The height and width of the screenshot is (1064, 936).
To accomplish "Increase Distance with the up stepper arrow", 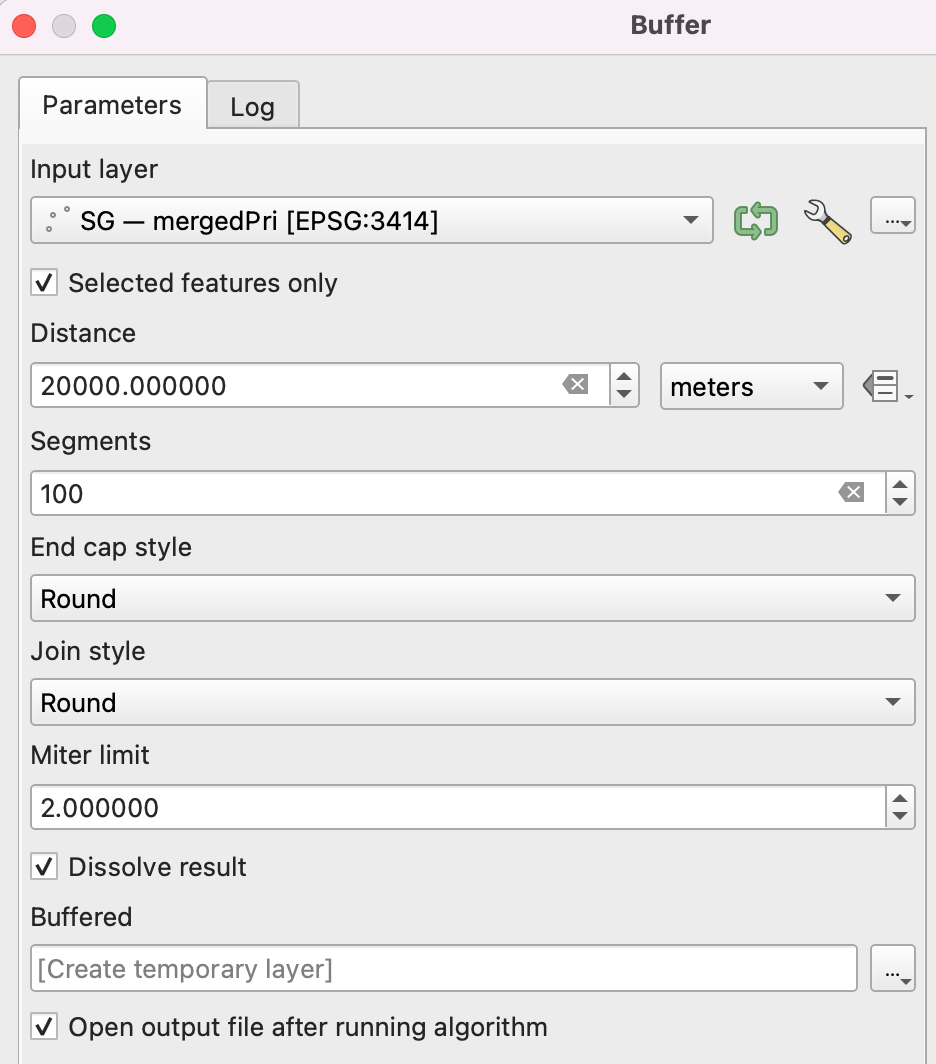I will (x=624, y=377).
